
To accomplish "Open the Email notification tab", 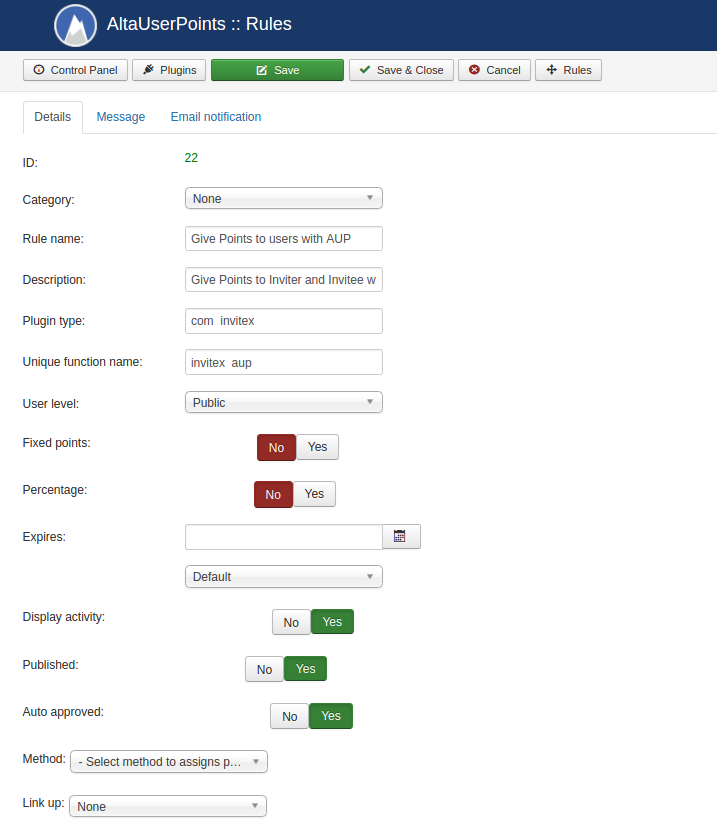I will [x=215, y=117].
